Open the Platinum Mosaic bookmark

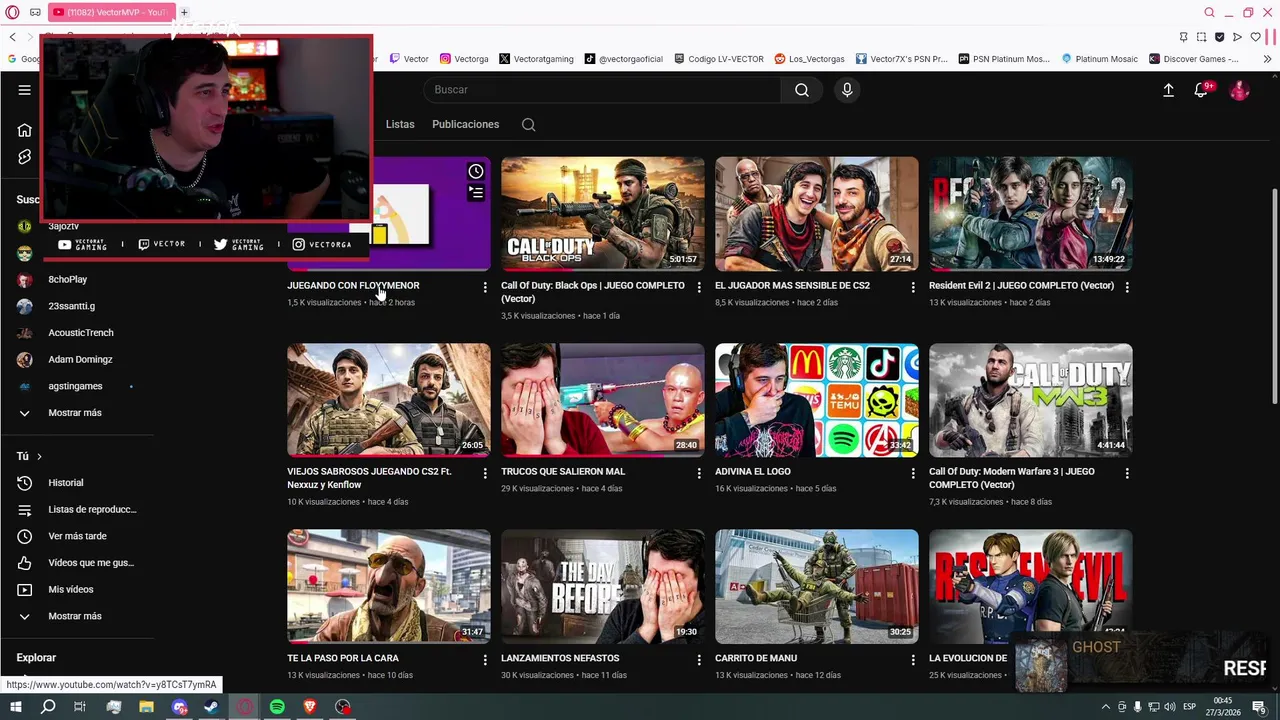[x=1100, y=59]
